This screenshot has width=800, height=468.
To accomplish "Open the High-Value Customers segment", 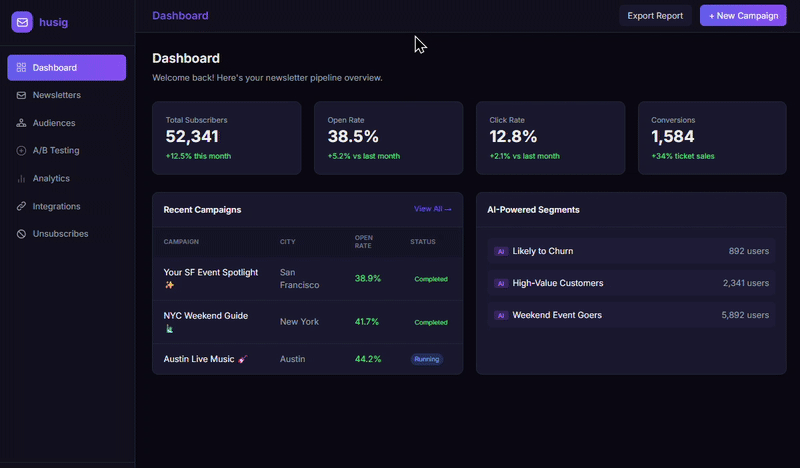I will [x=557, y=283].
